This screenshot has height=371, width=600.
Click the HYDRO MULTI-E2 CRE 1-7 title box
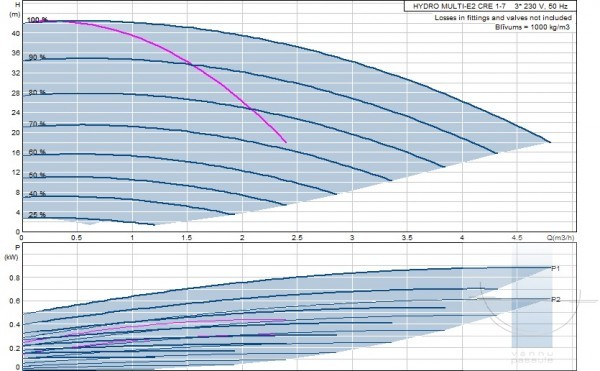tap(490, 6)
